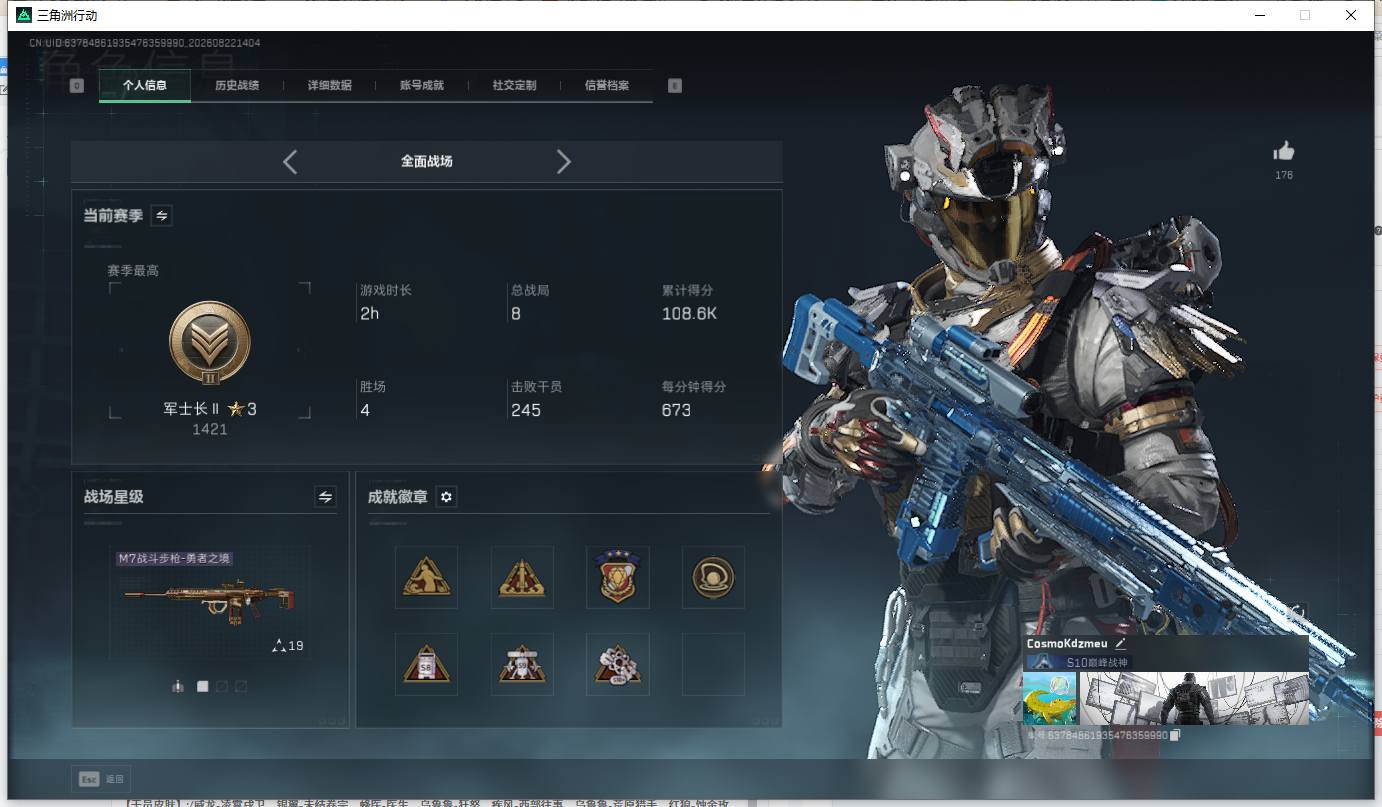
Task: Click the 赛季最高 label
Action: pos(133,271)
